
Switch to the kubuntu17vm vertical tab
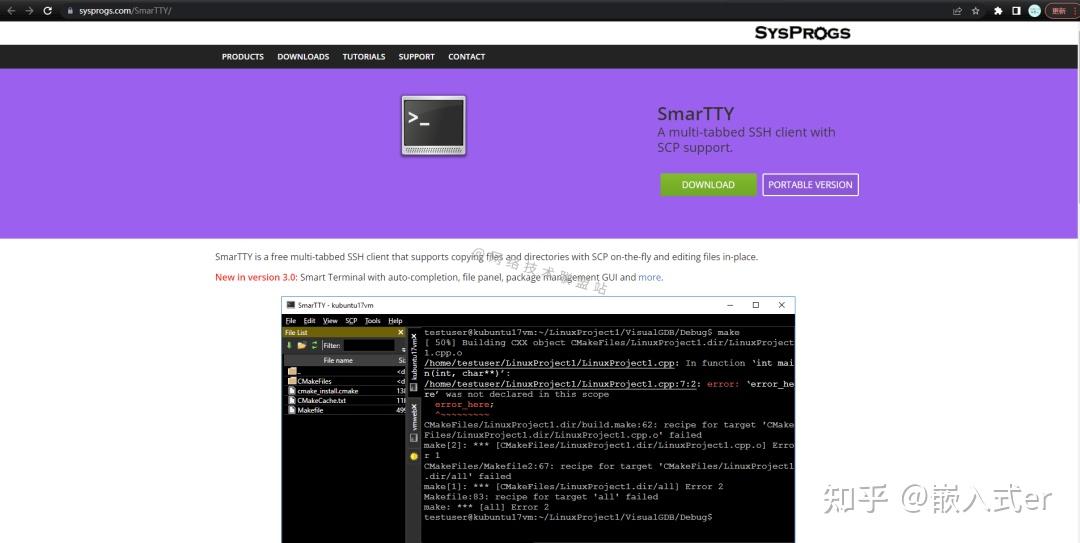[x=414, y=361]
